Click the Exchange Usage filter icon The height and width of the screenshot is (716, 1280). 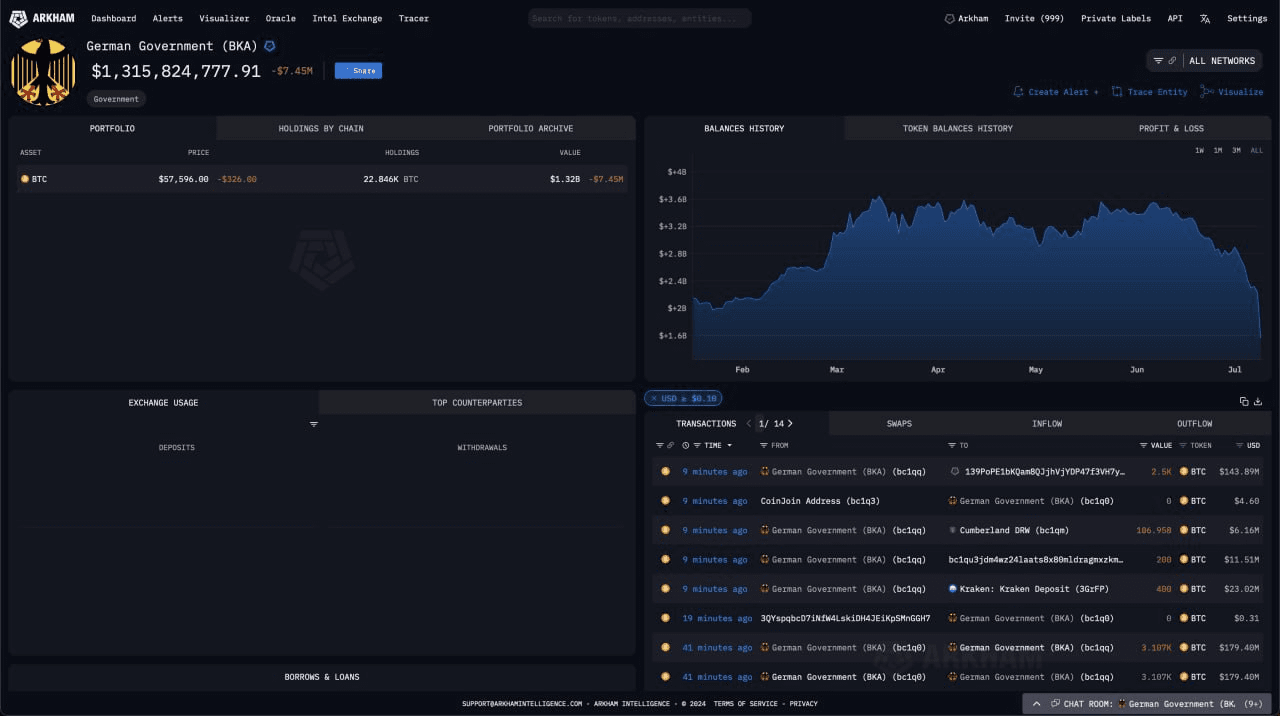point(313,424)
